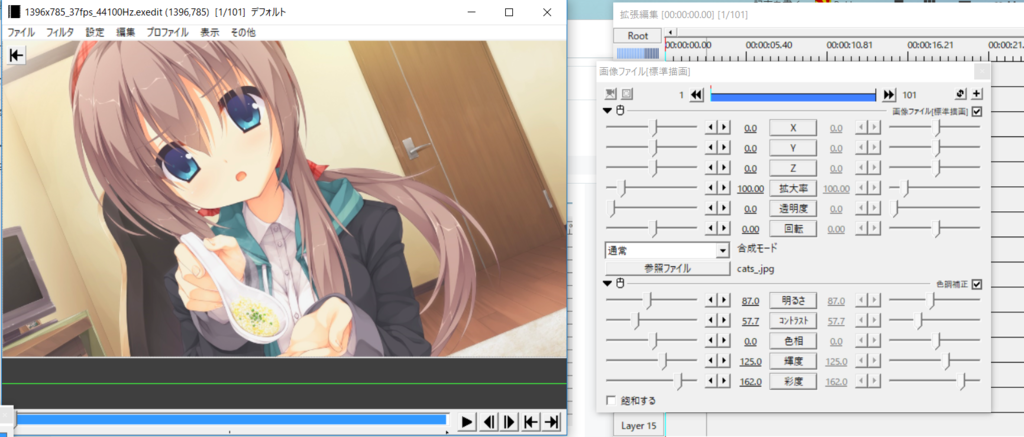Click the blue frame position bar in settings dialog
1024x437 pixels.
(x=793, y=95)
